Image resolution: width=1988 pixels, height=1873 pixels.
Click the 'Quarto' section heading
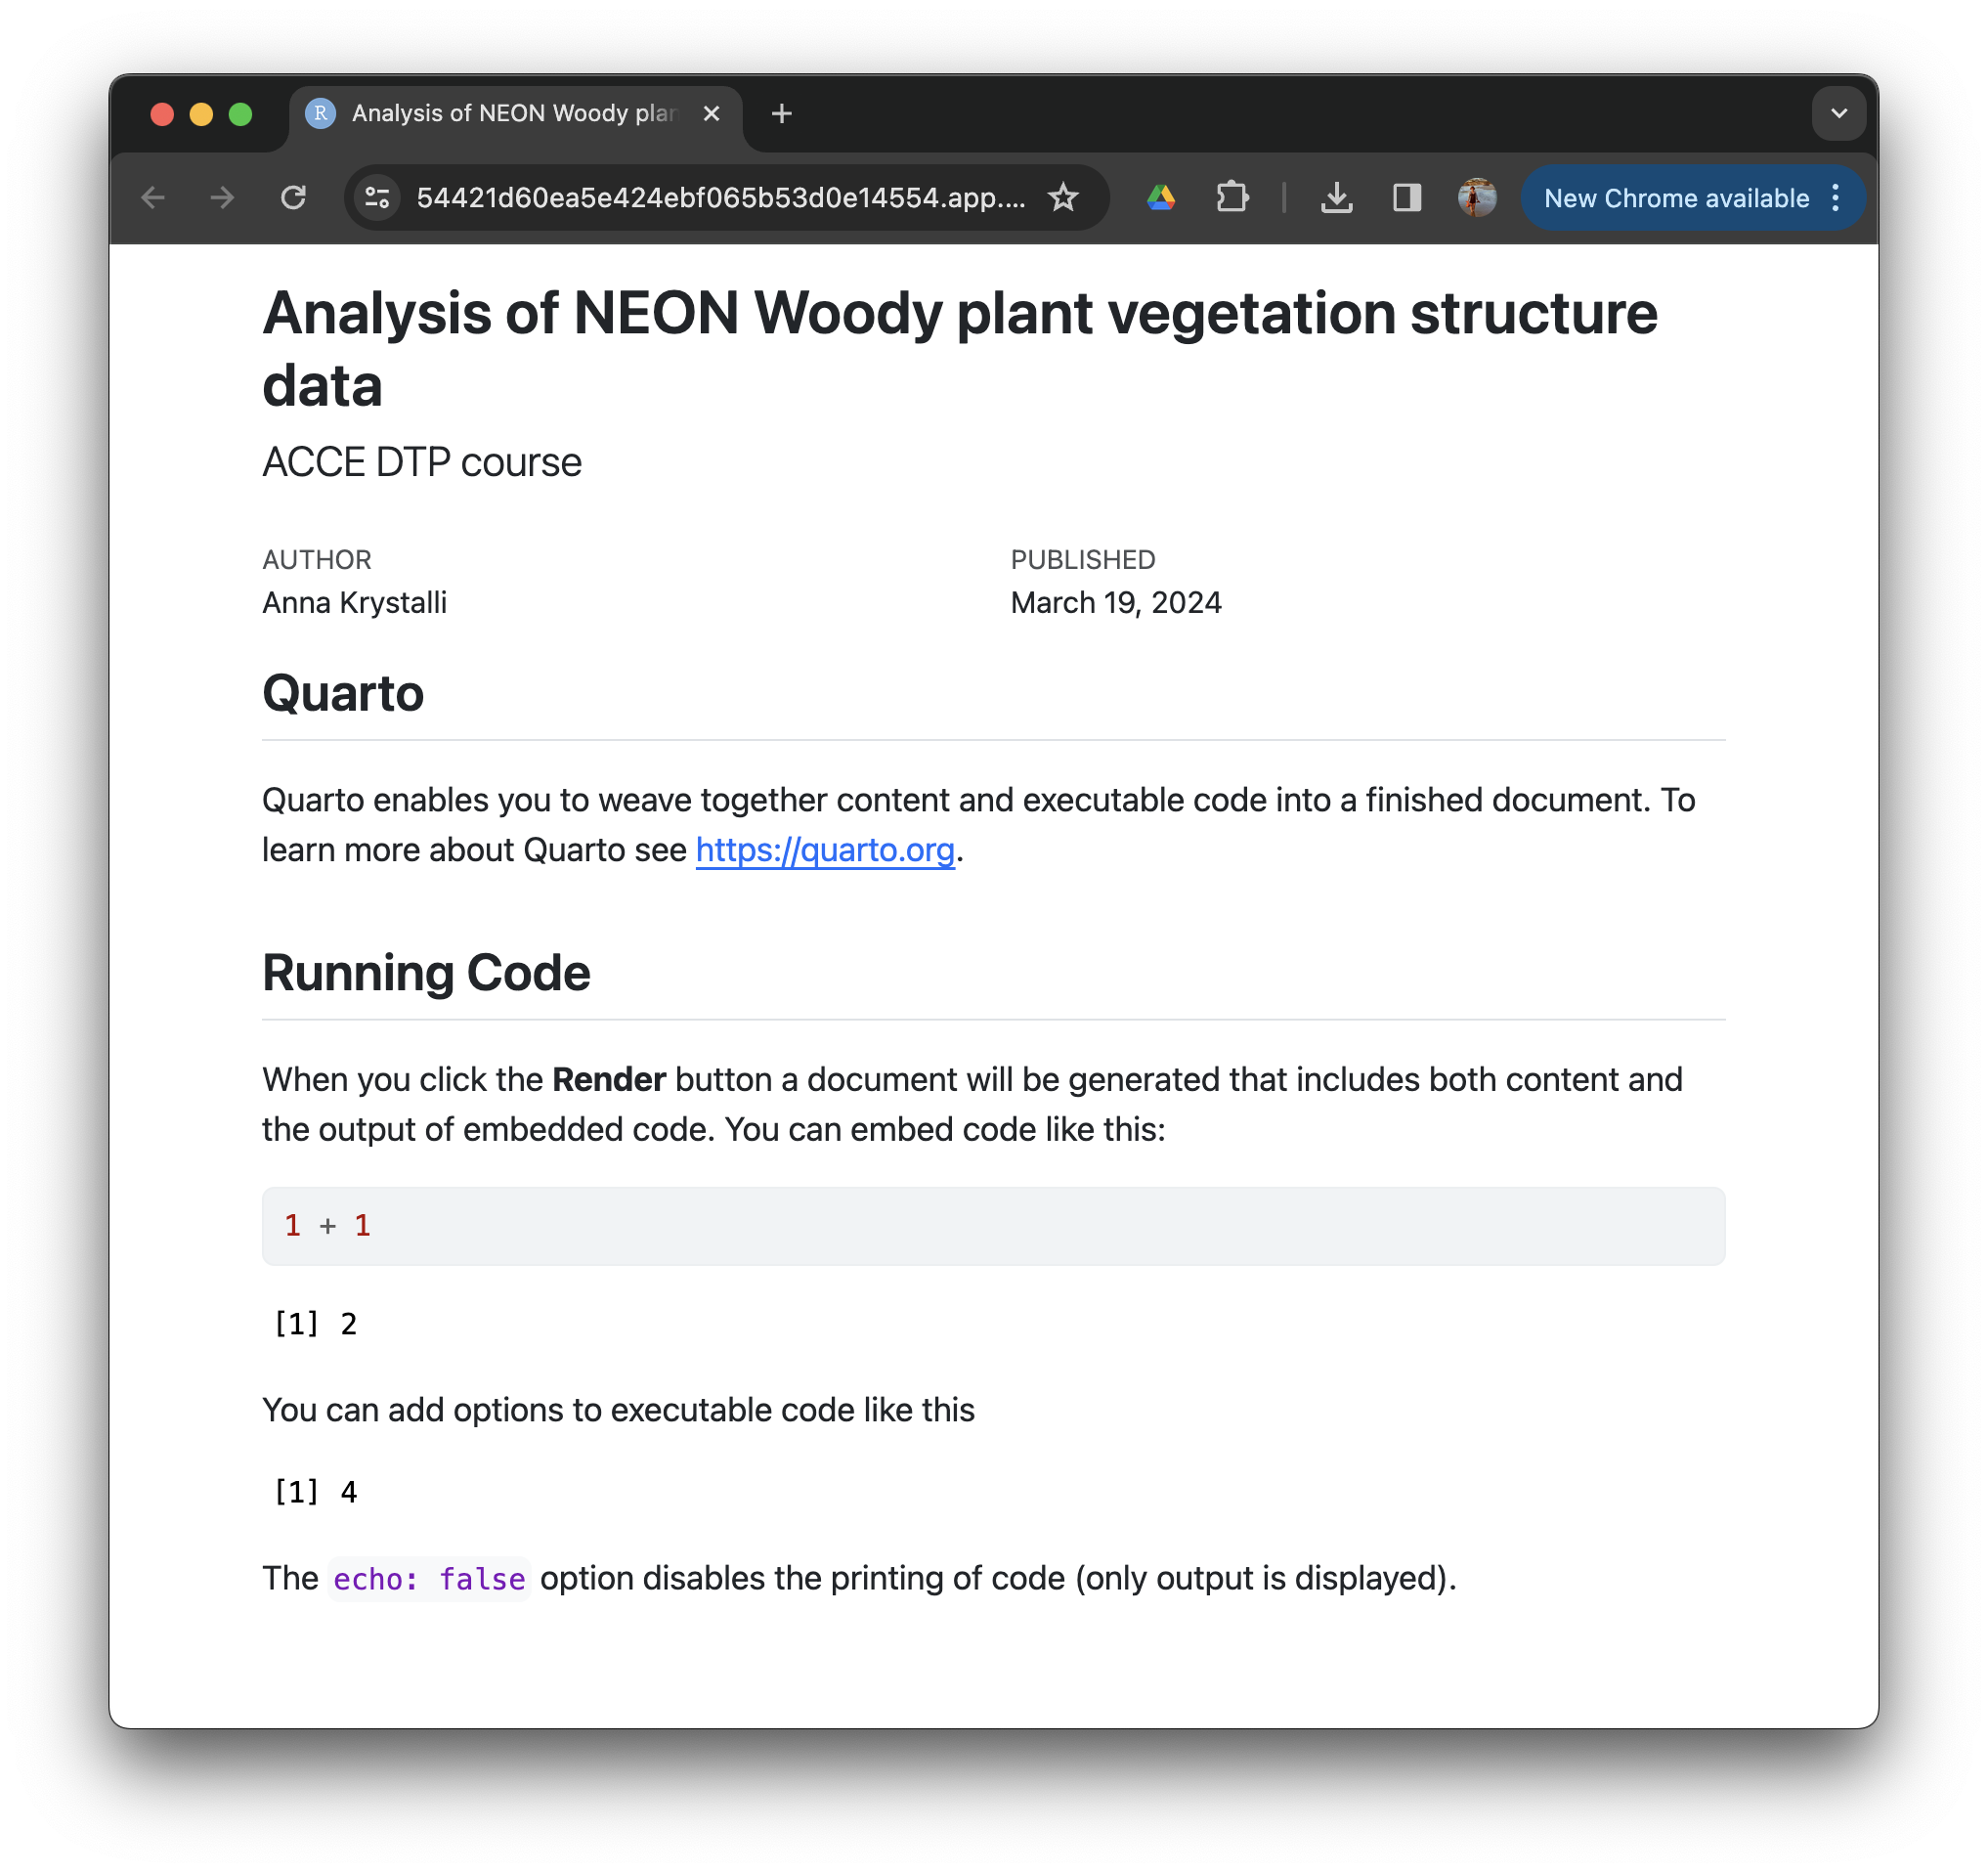343,693
